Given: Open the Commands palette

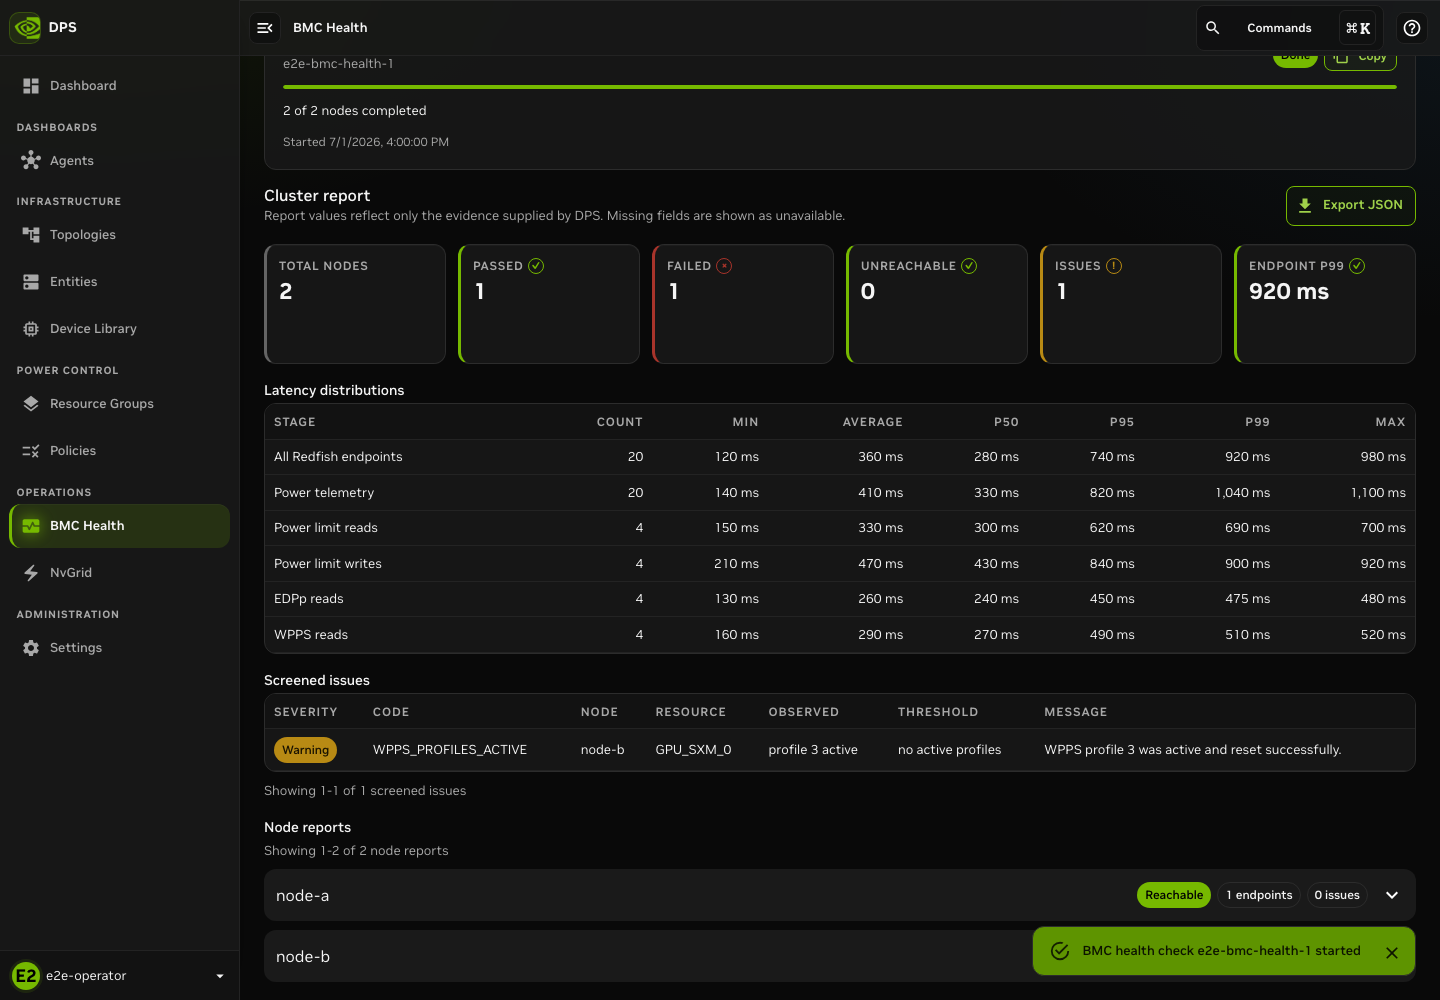Looking at the screenshot, I should [1279, 28].
